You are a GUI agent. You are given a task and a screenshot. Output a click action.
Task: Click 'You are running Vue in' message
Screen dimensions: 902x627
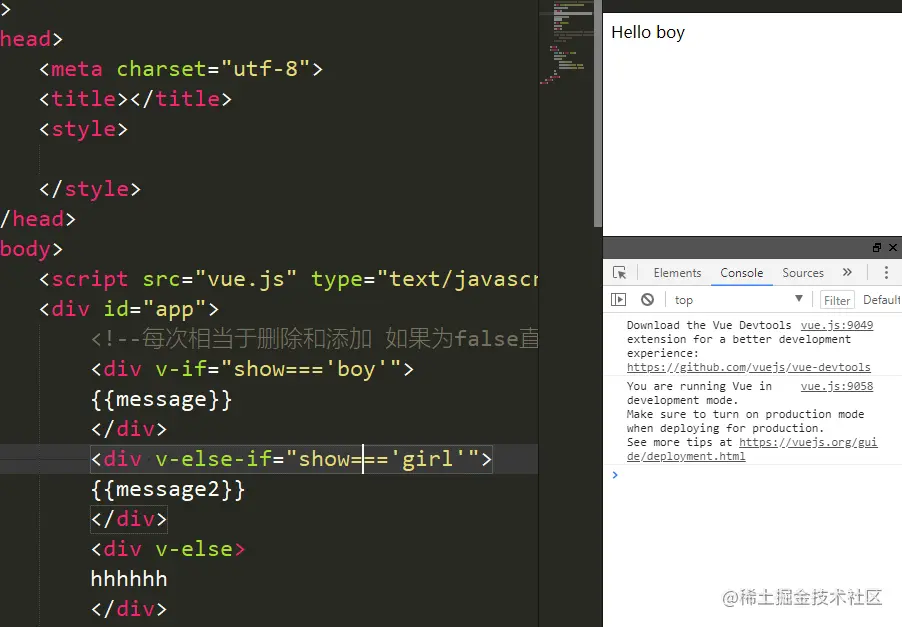[699, 386]
